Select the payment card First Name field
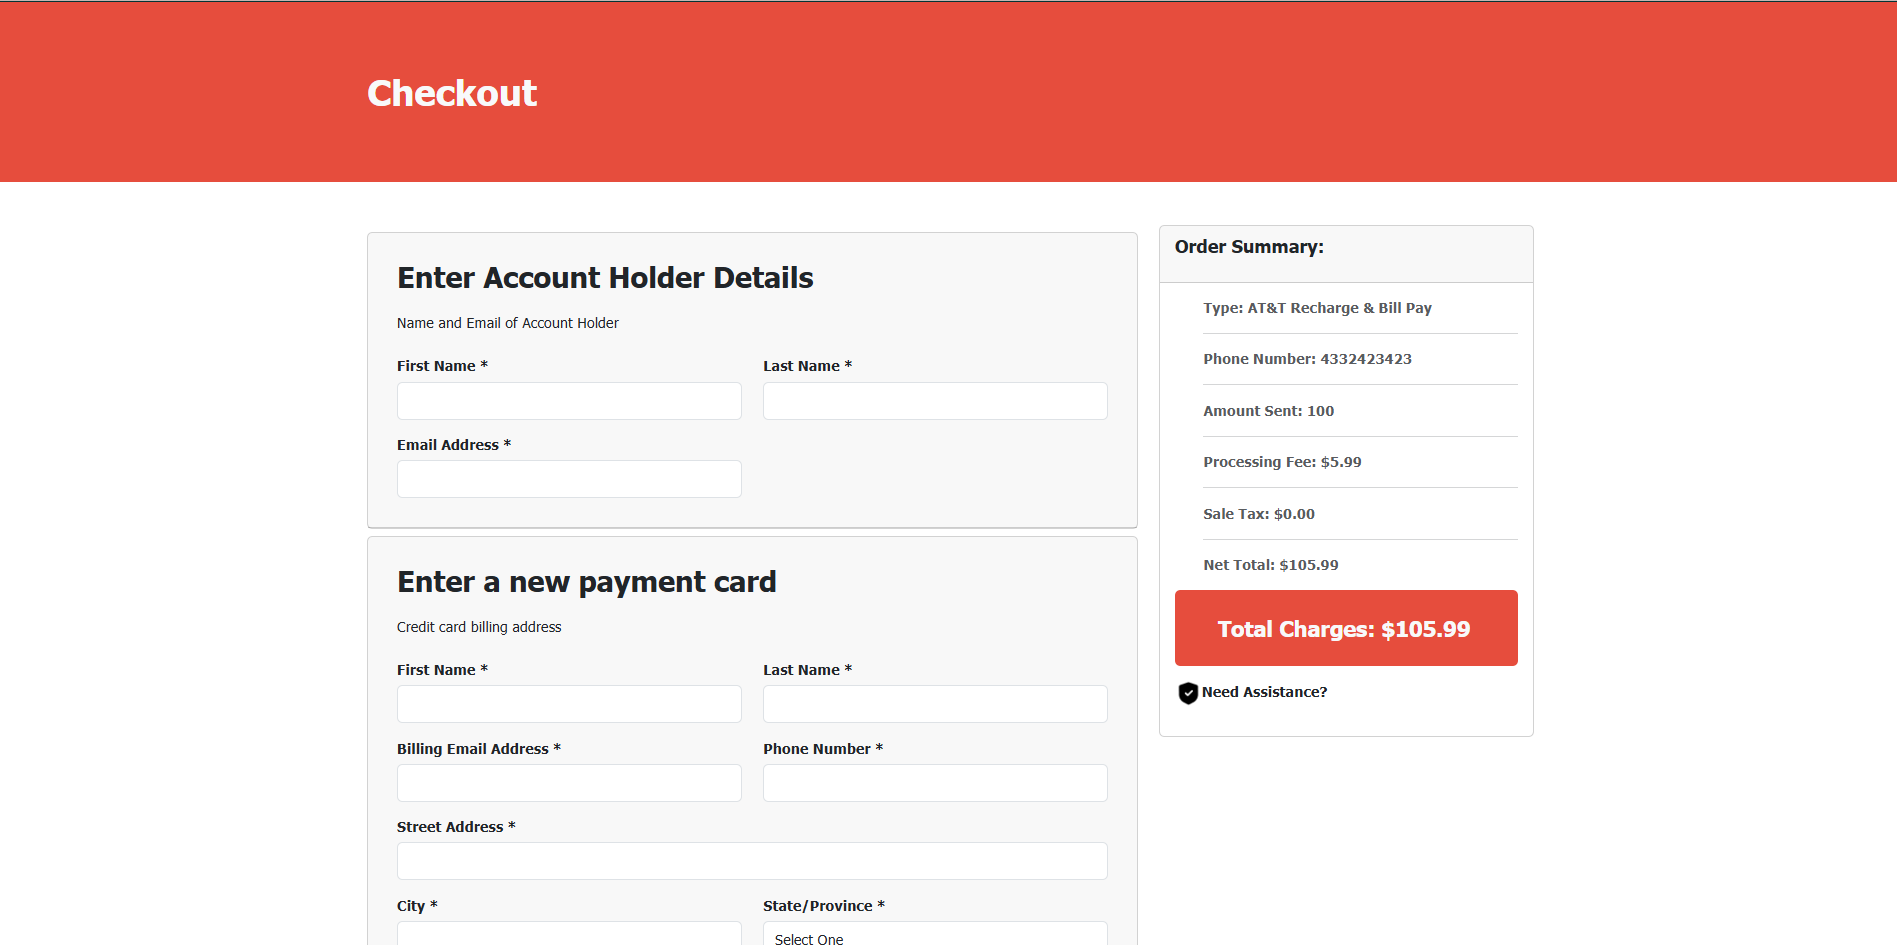Screen dimensions: 1897x945 (569, 704)
